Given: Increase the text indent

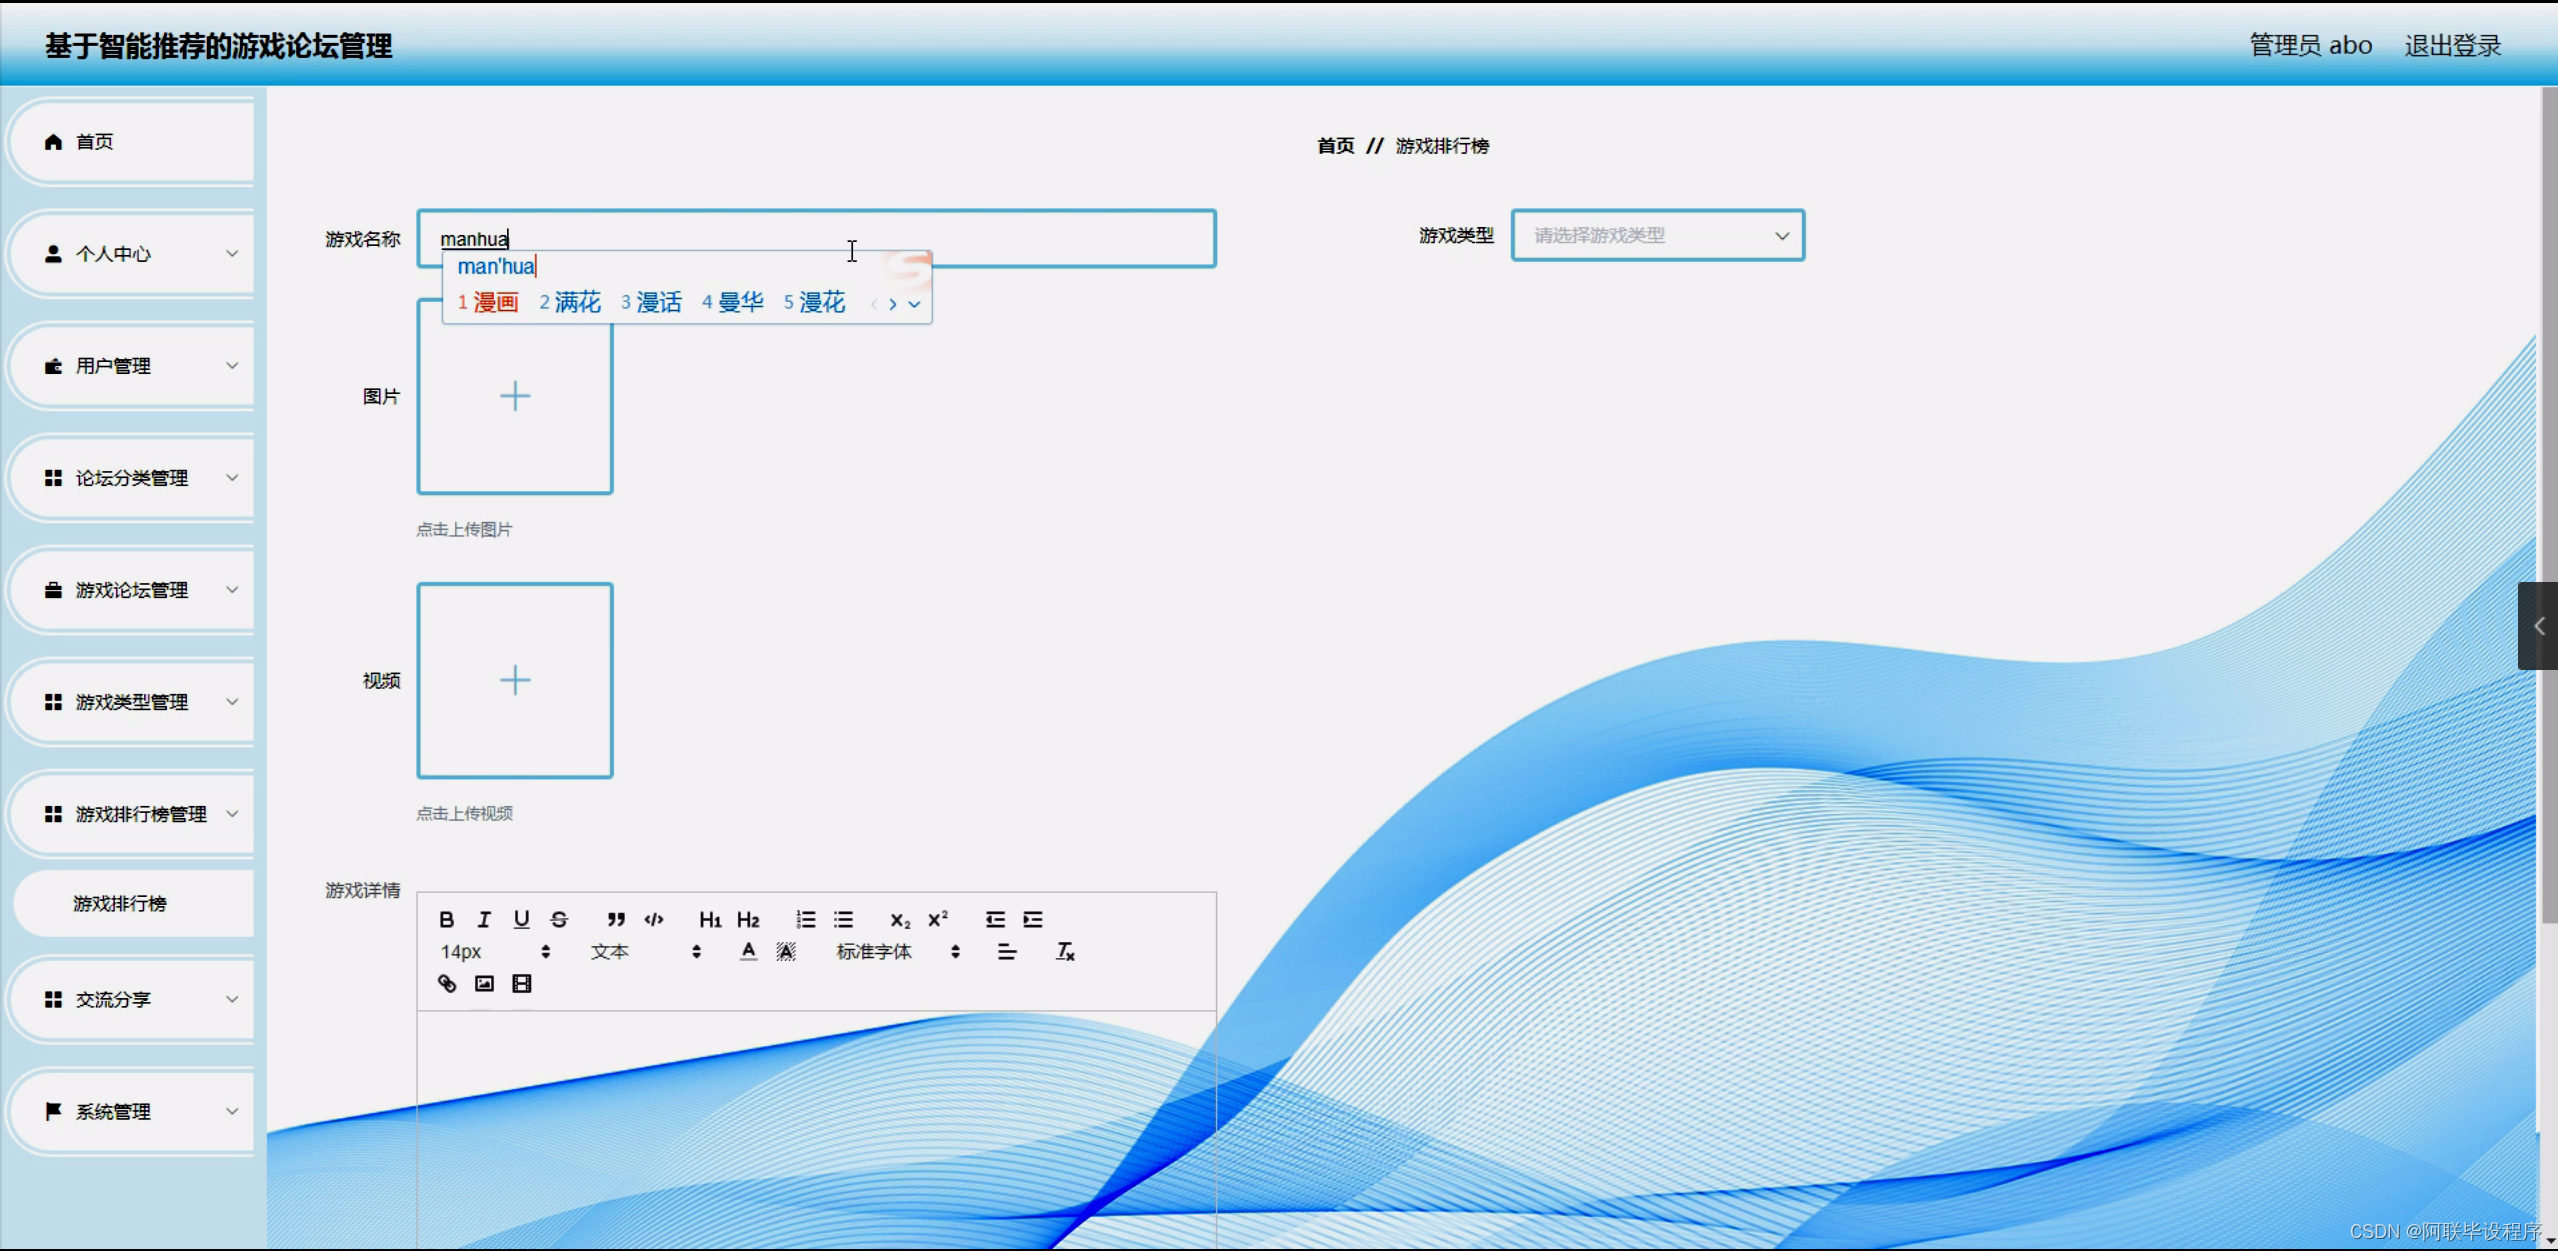Looking at the screenshot, I should [x=1033, y=919].
